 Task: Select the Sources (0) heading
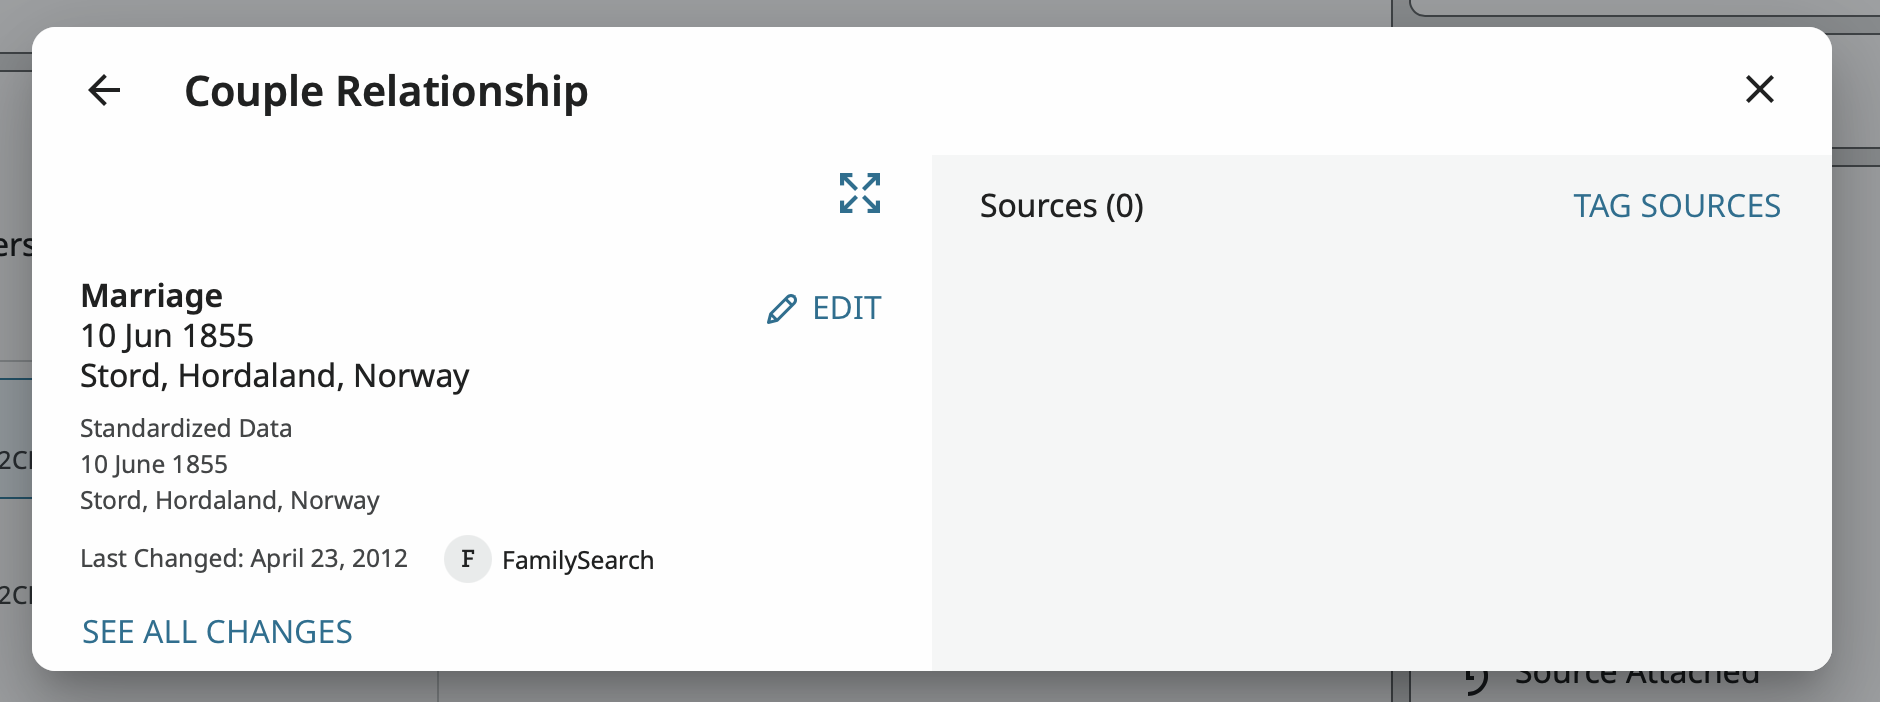1061,206
